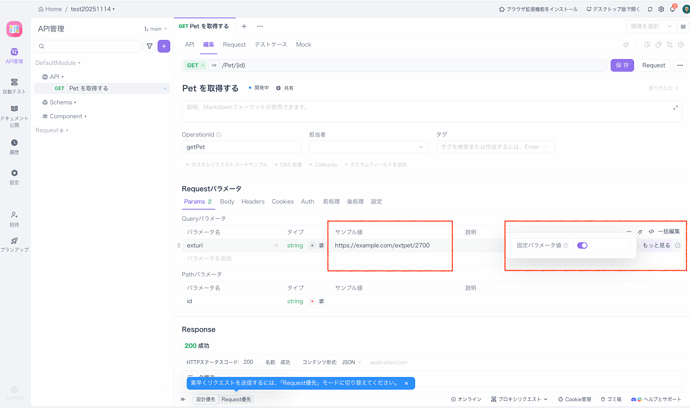Select the Headers tab in Requestパラメータ
Screen dimensions: 690x408
click(x=253, y=202)
